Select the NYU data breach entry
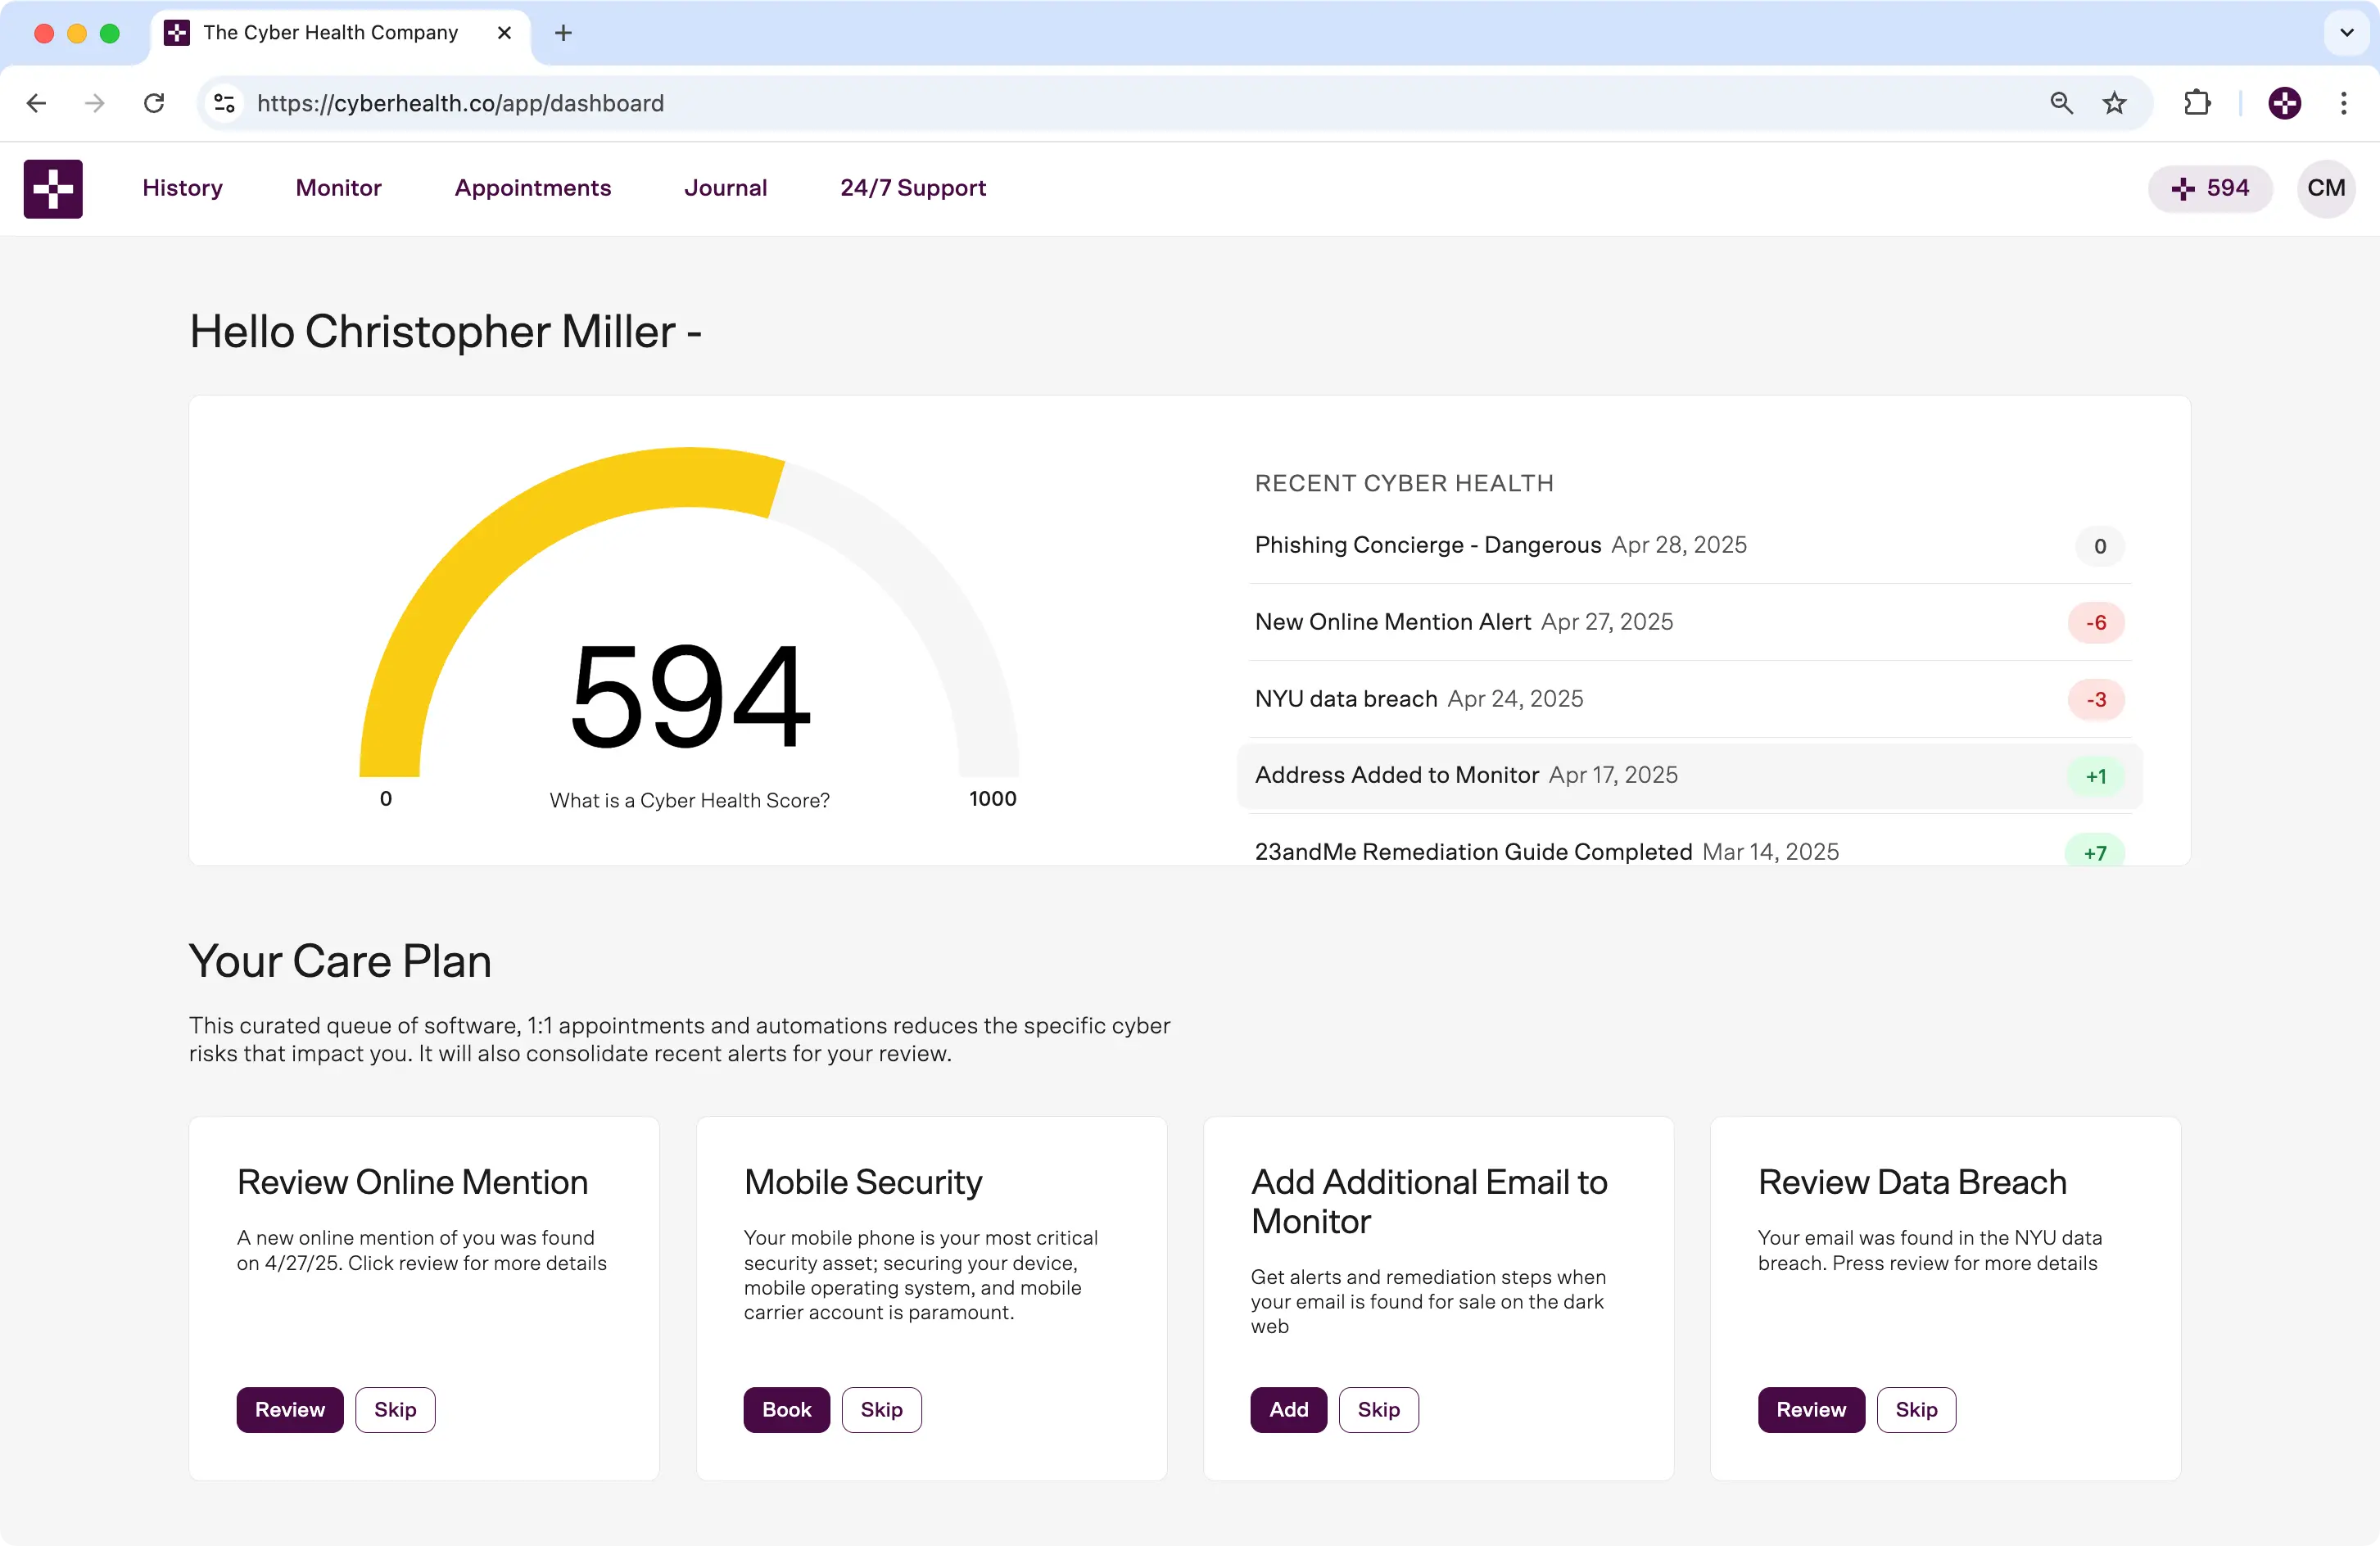Screen dimensions: 2380x1546 pyautogui.click(x=1345, y=699)
